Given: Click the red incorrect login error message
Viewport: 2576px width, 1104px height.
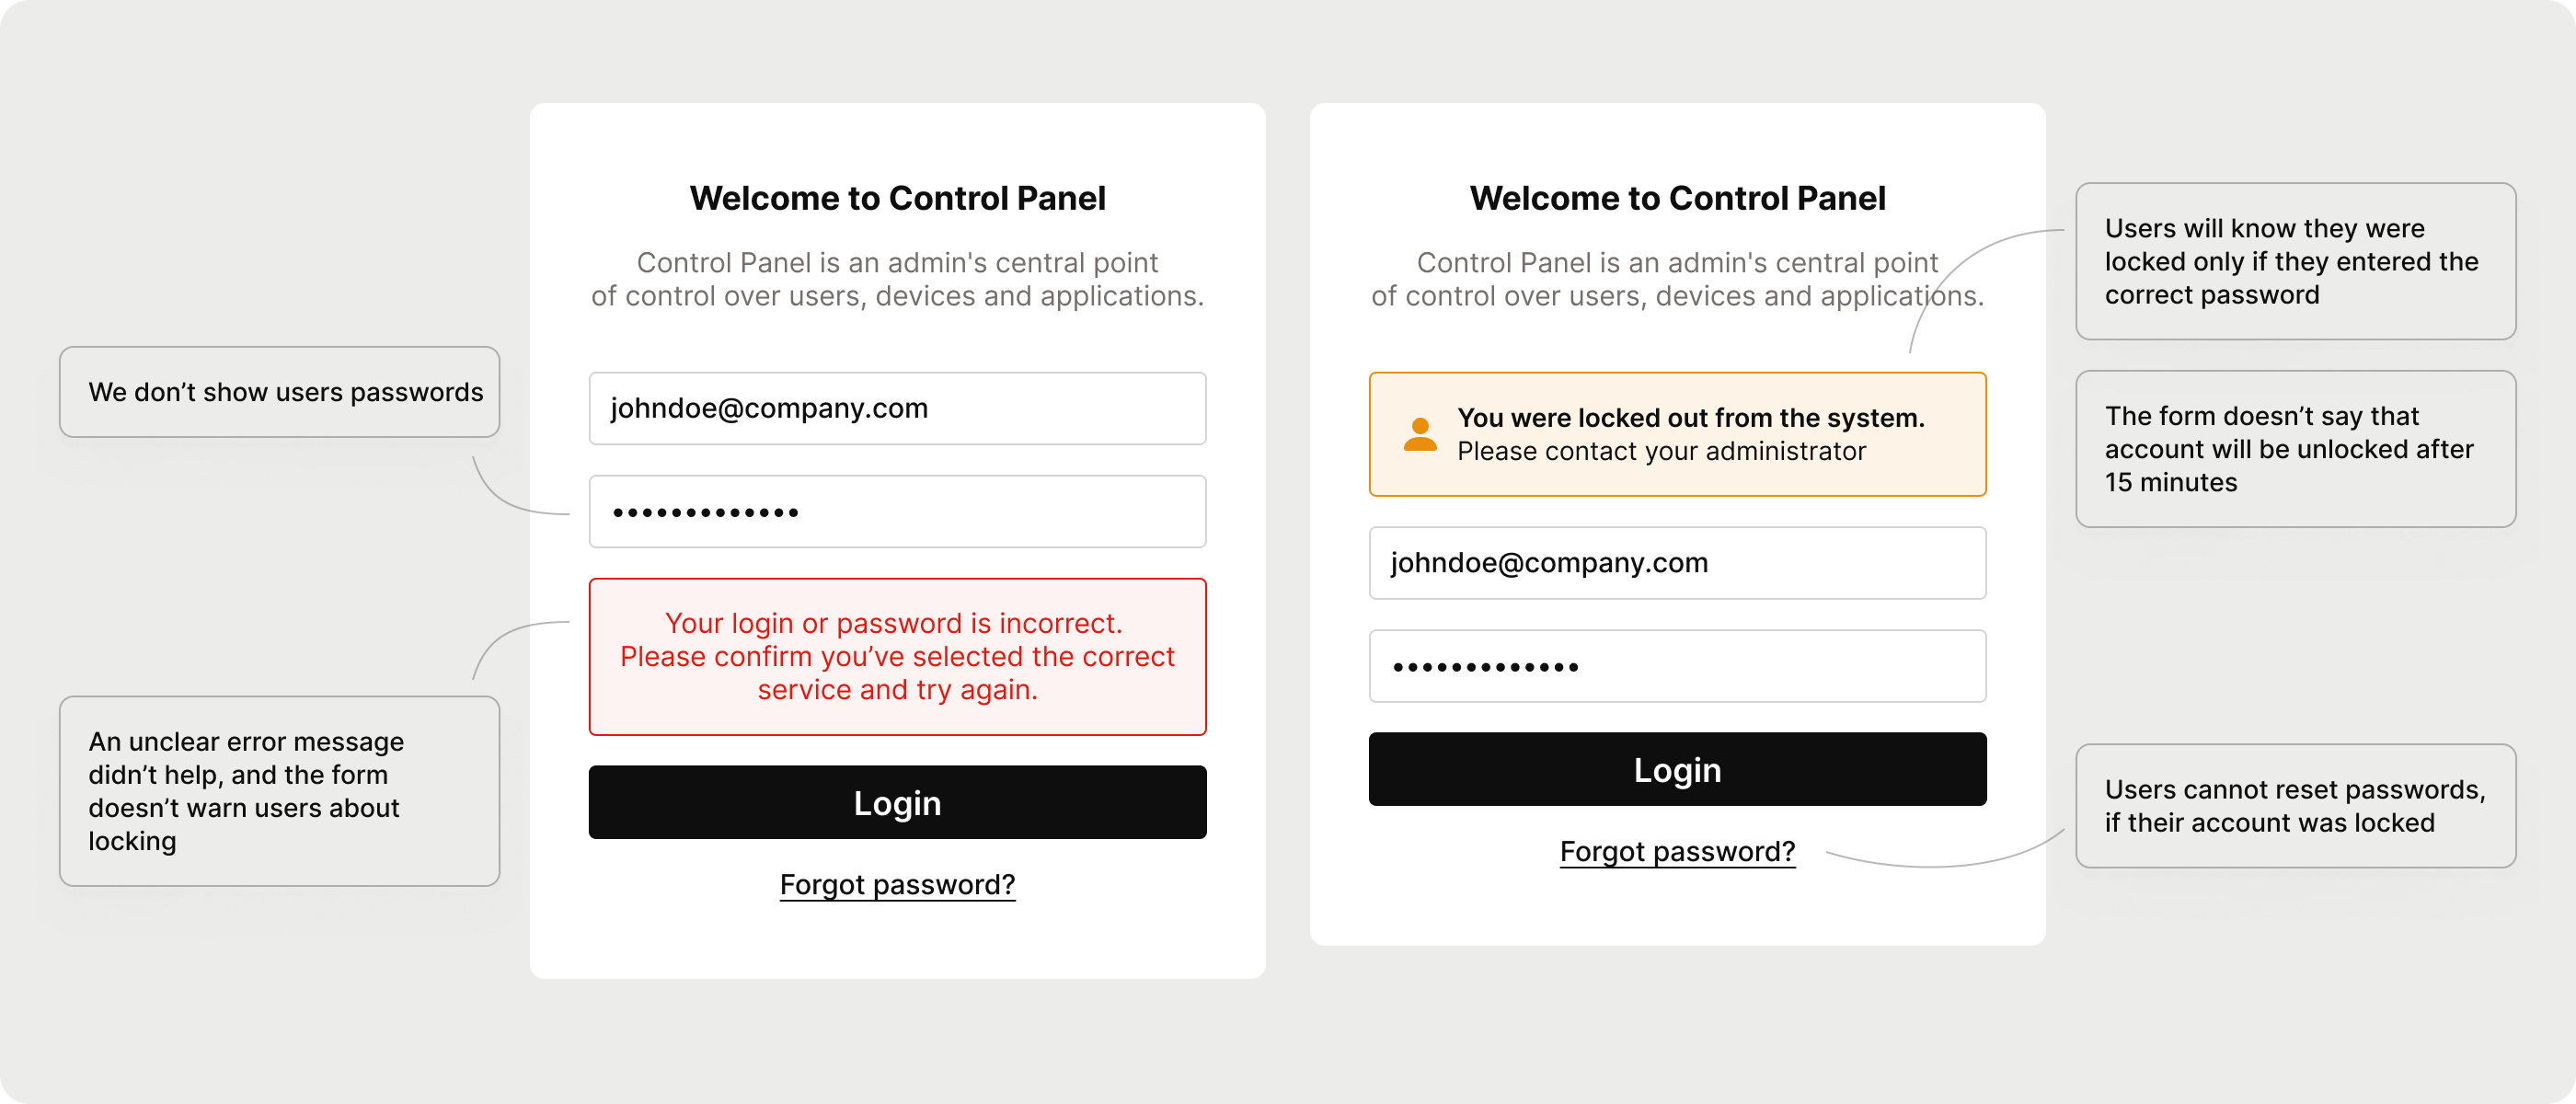Looking at the screenshot, I should point(897,656).
